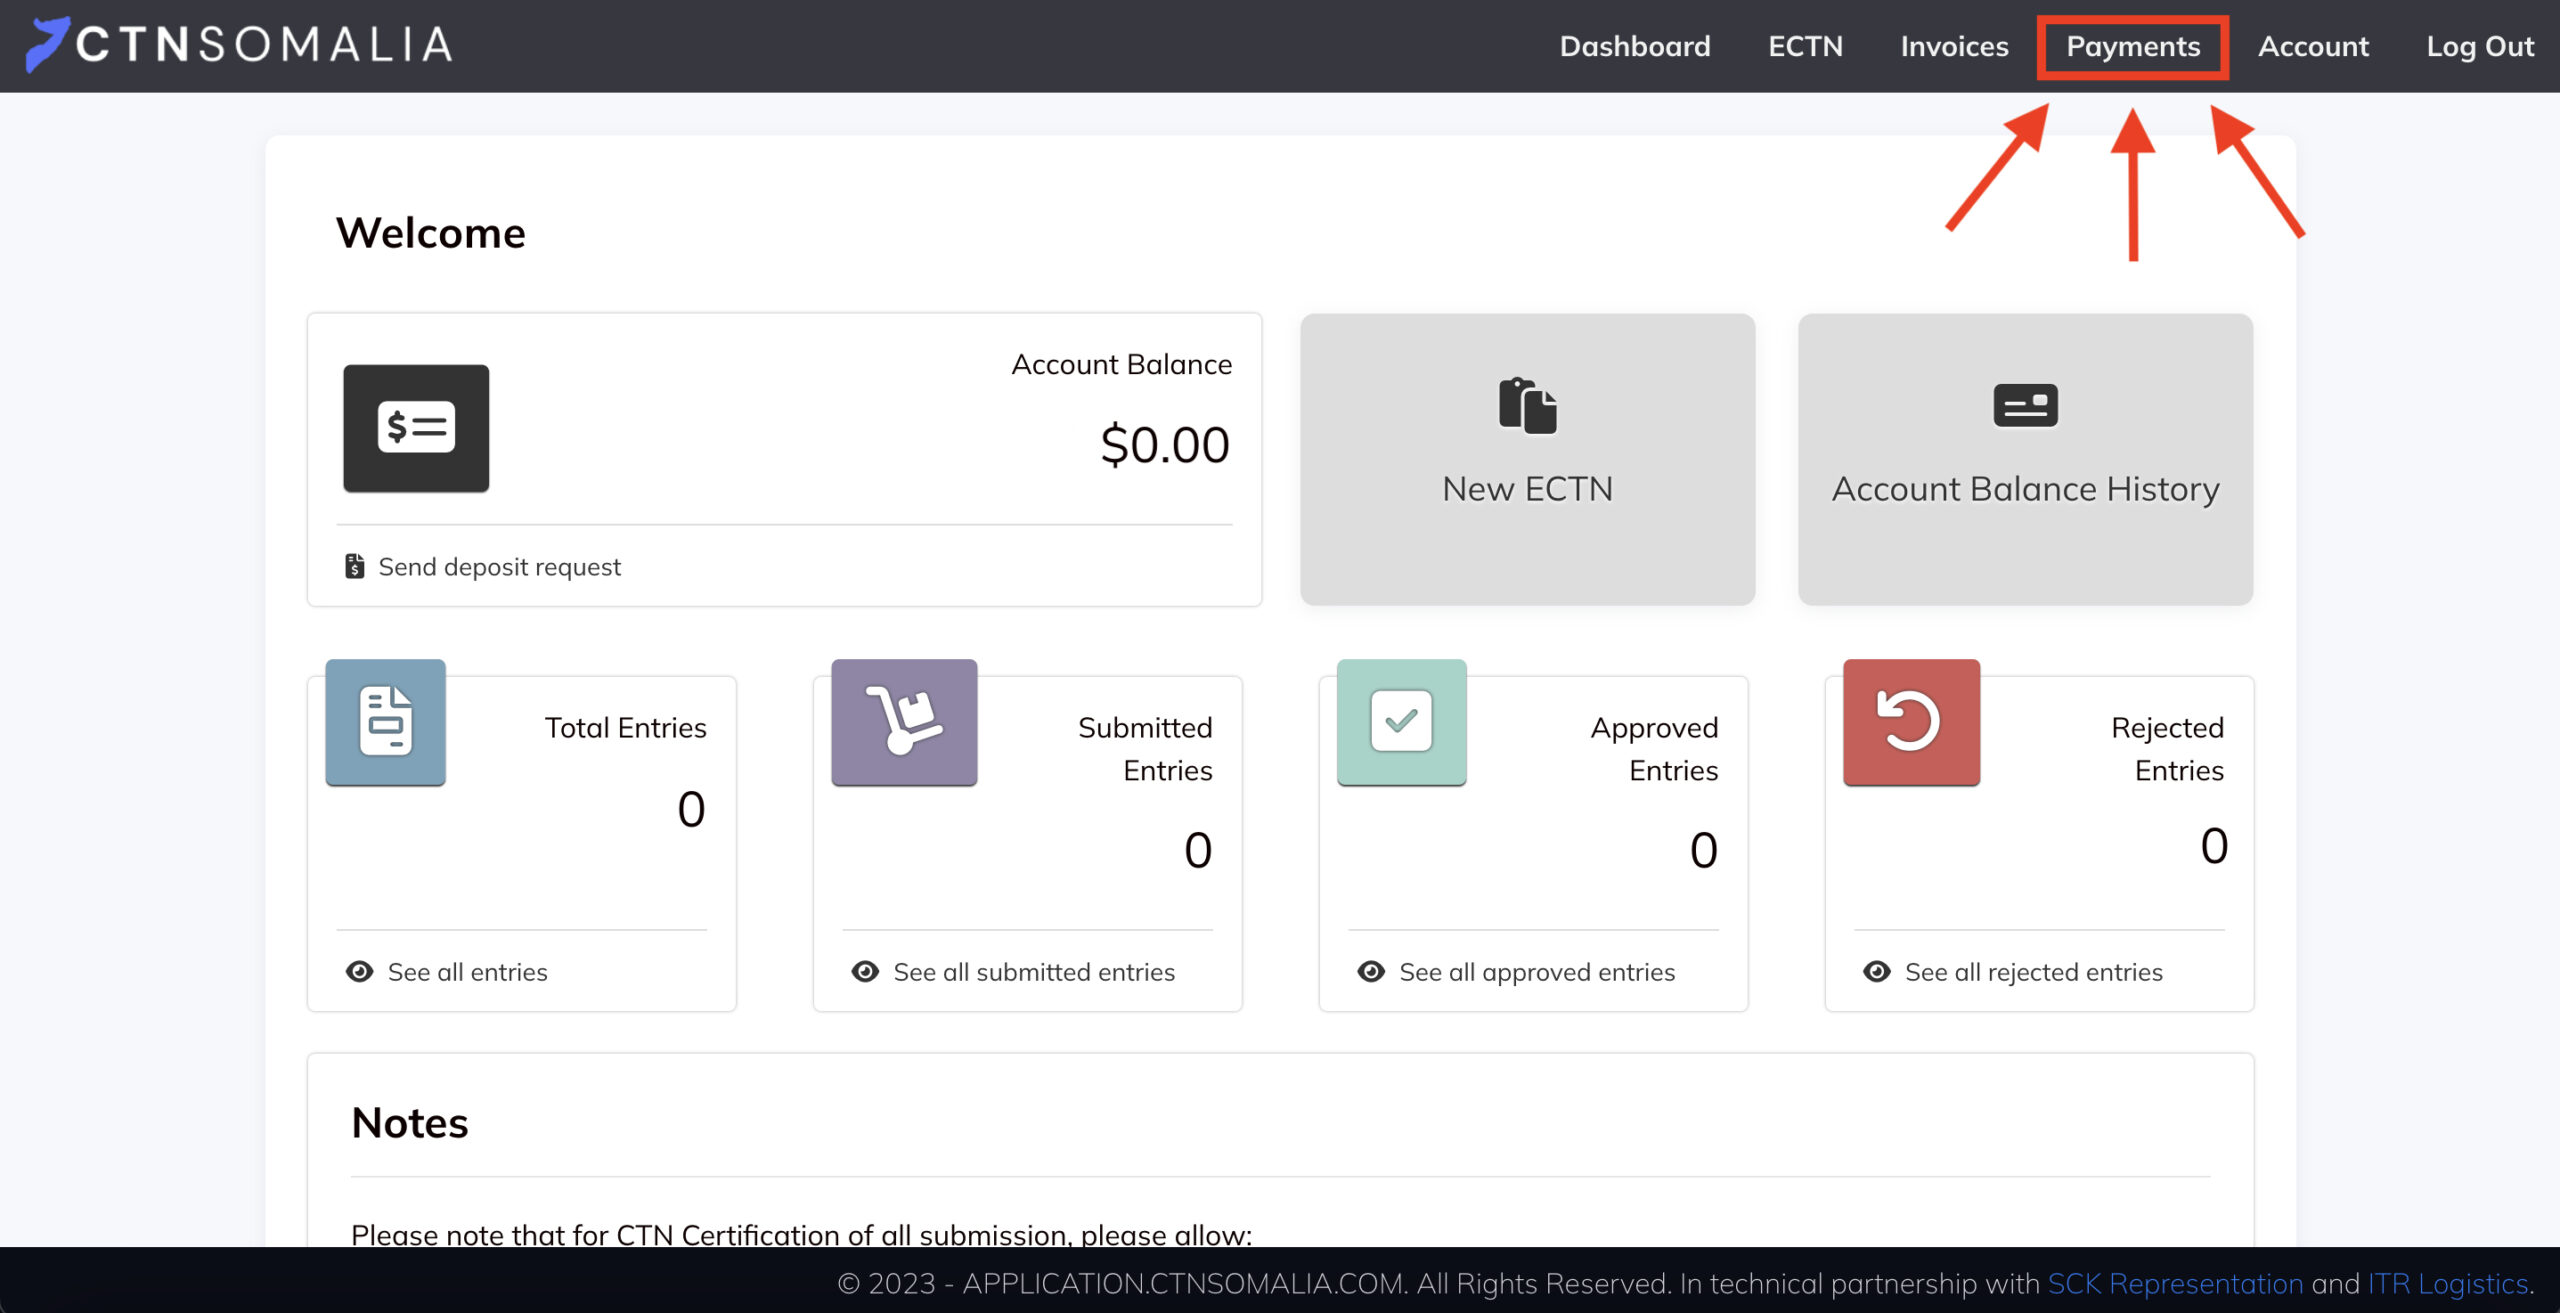Click the Rejected Entries count value

click(x=2214, y=846)
